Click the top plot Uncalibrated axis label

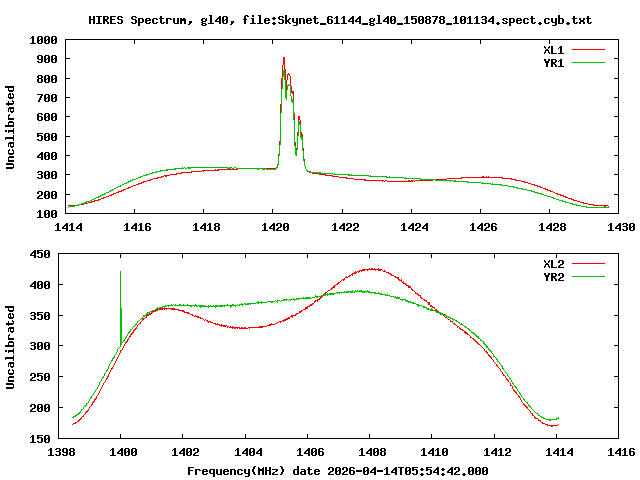click(x=10, y=127)
